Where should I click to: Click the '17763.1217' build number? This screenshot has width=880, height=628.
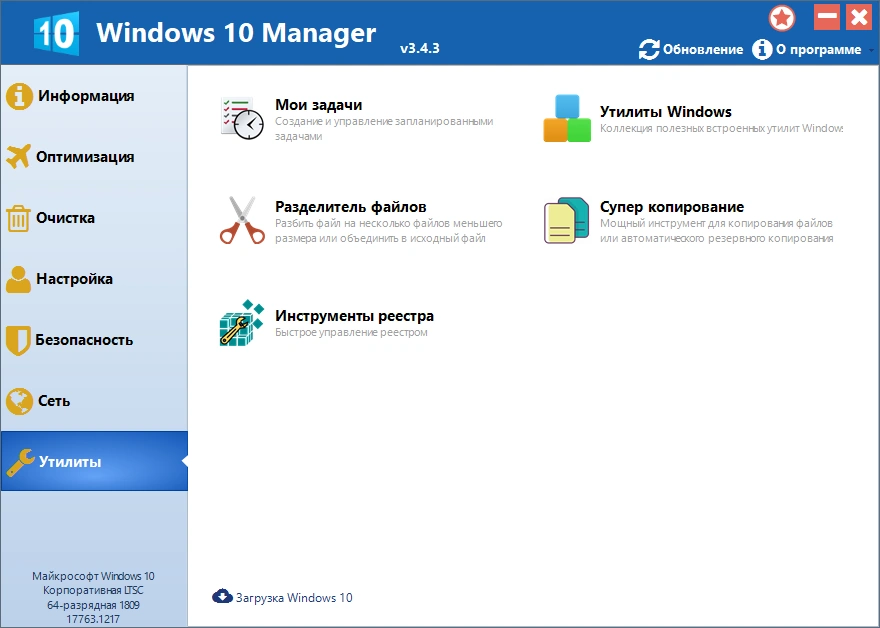click(93, 619)
